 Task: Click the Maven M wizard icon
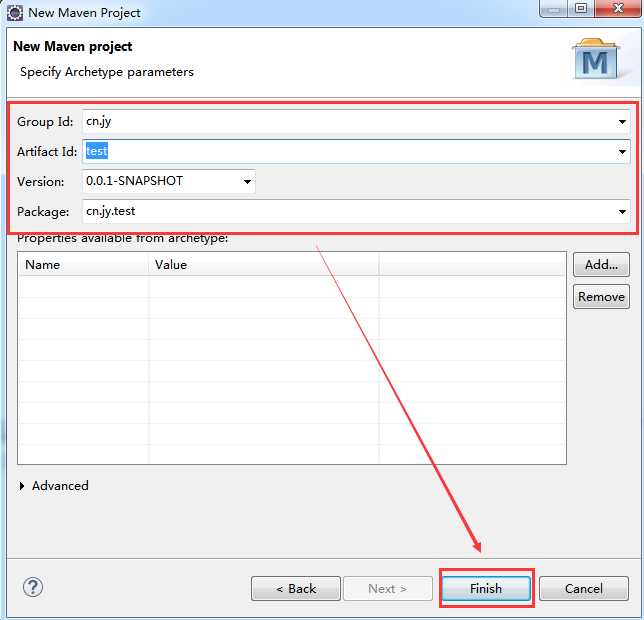(596, 59)
